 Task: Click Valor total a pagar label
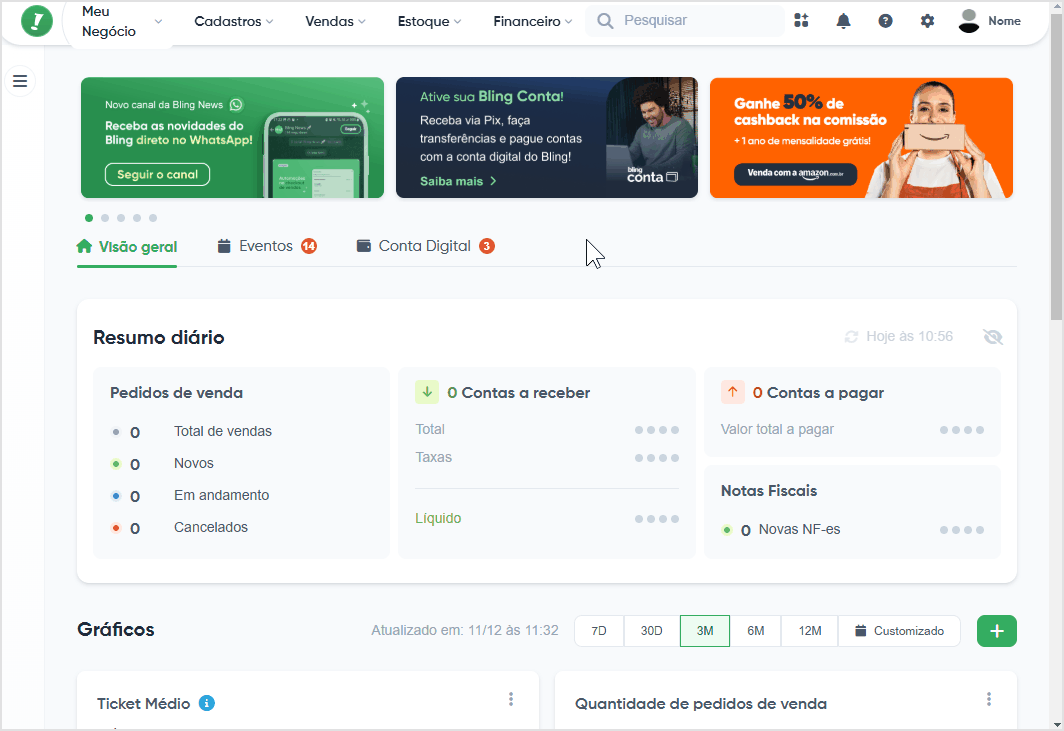coord(778,430)
